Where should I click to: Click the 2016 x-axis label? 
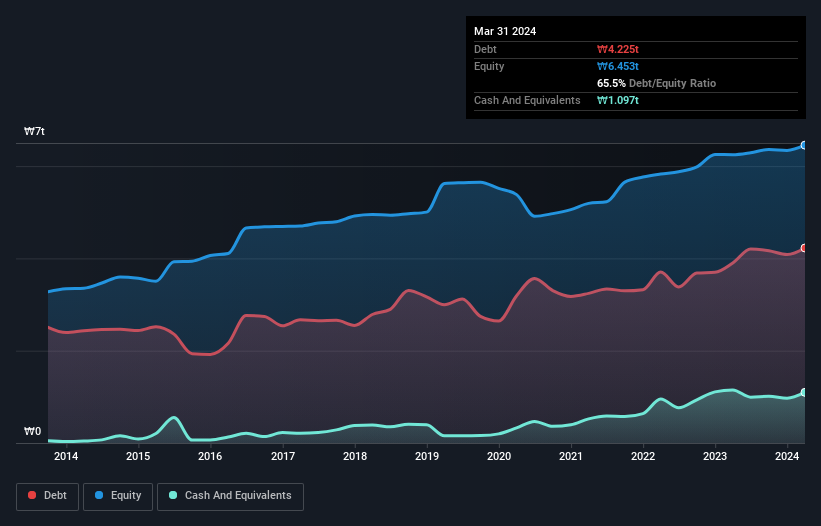[x=210, y=456]
